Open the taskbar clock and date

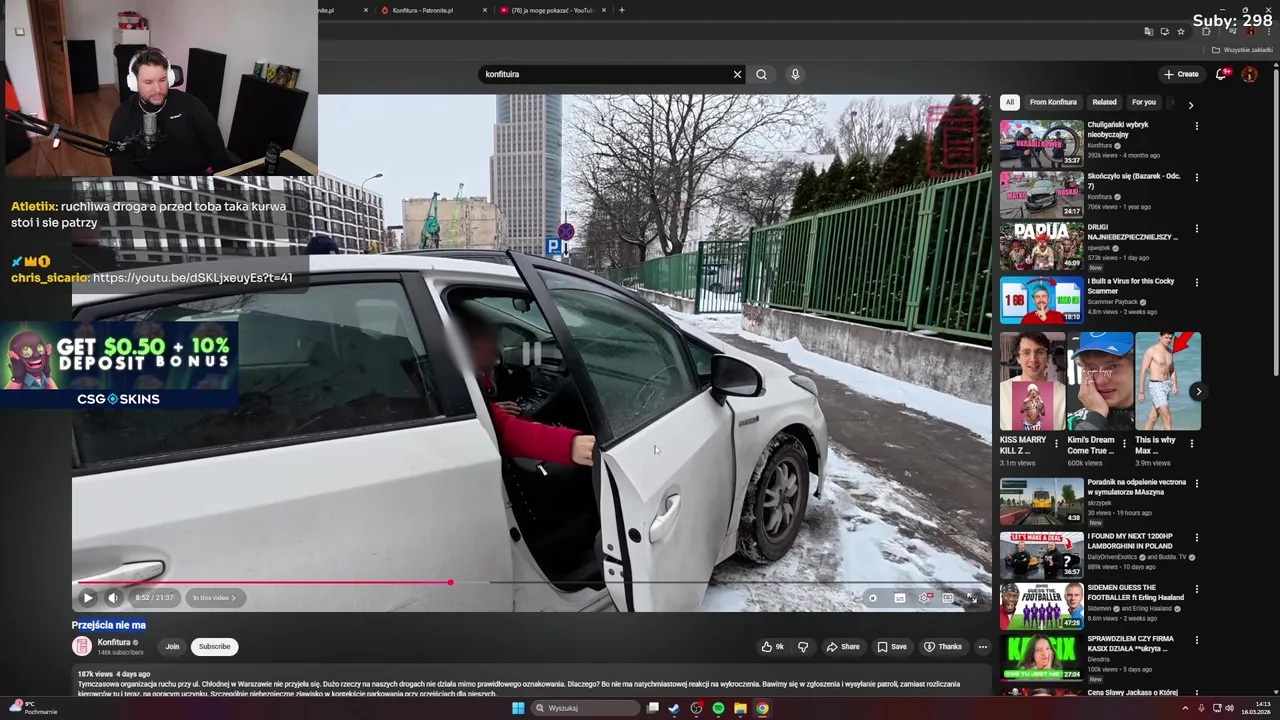click(1257, 708)
